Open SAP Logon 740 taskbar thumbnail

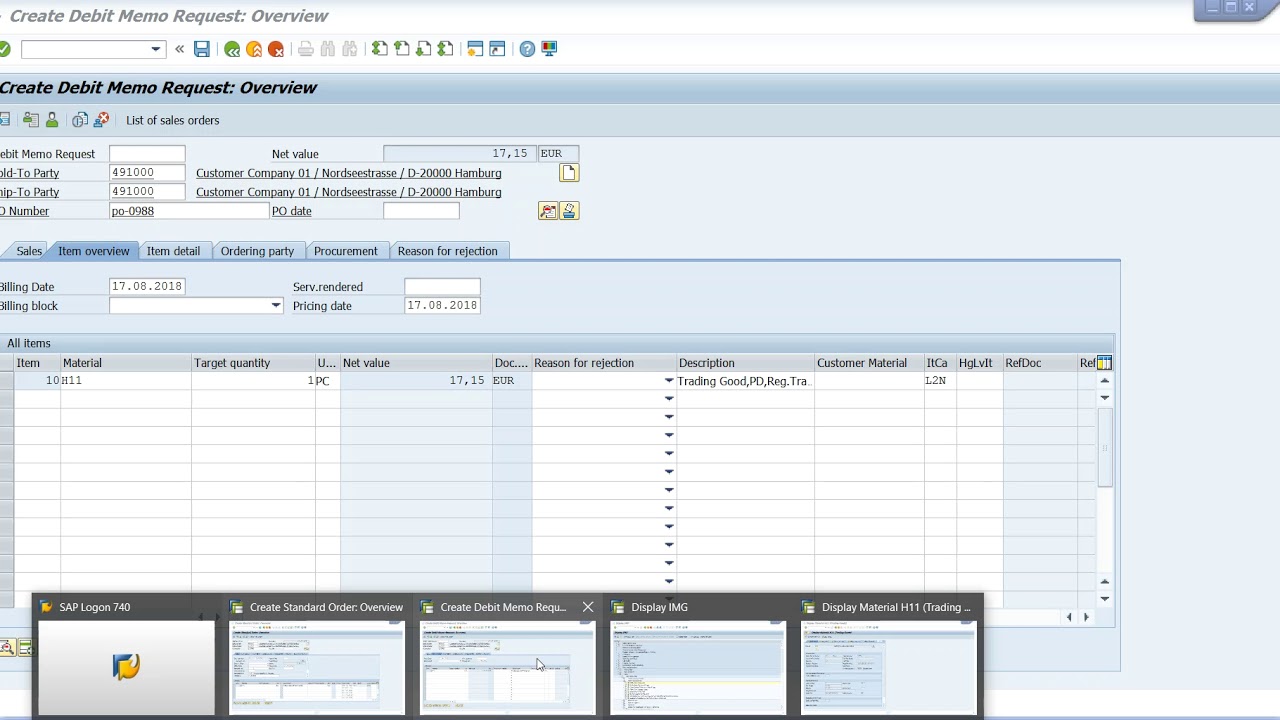[x=126, y=656]
